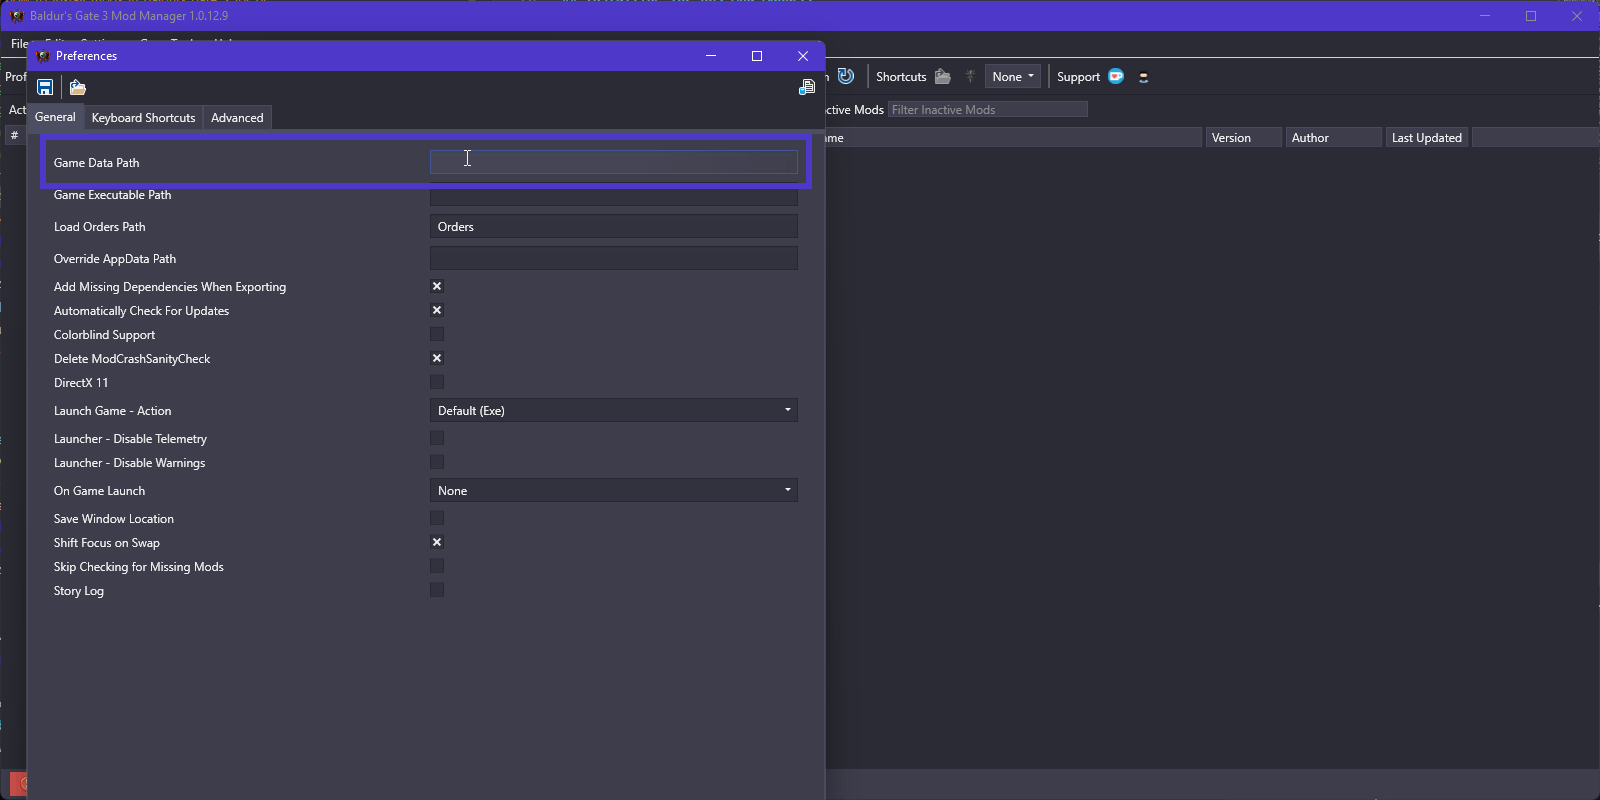Enable Launcher - Disable Telemetry
This screenshot has width=1600, height=800.
click(x=437, y=438)
